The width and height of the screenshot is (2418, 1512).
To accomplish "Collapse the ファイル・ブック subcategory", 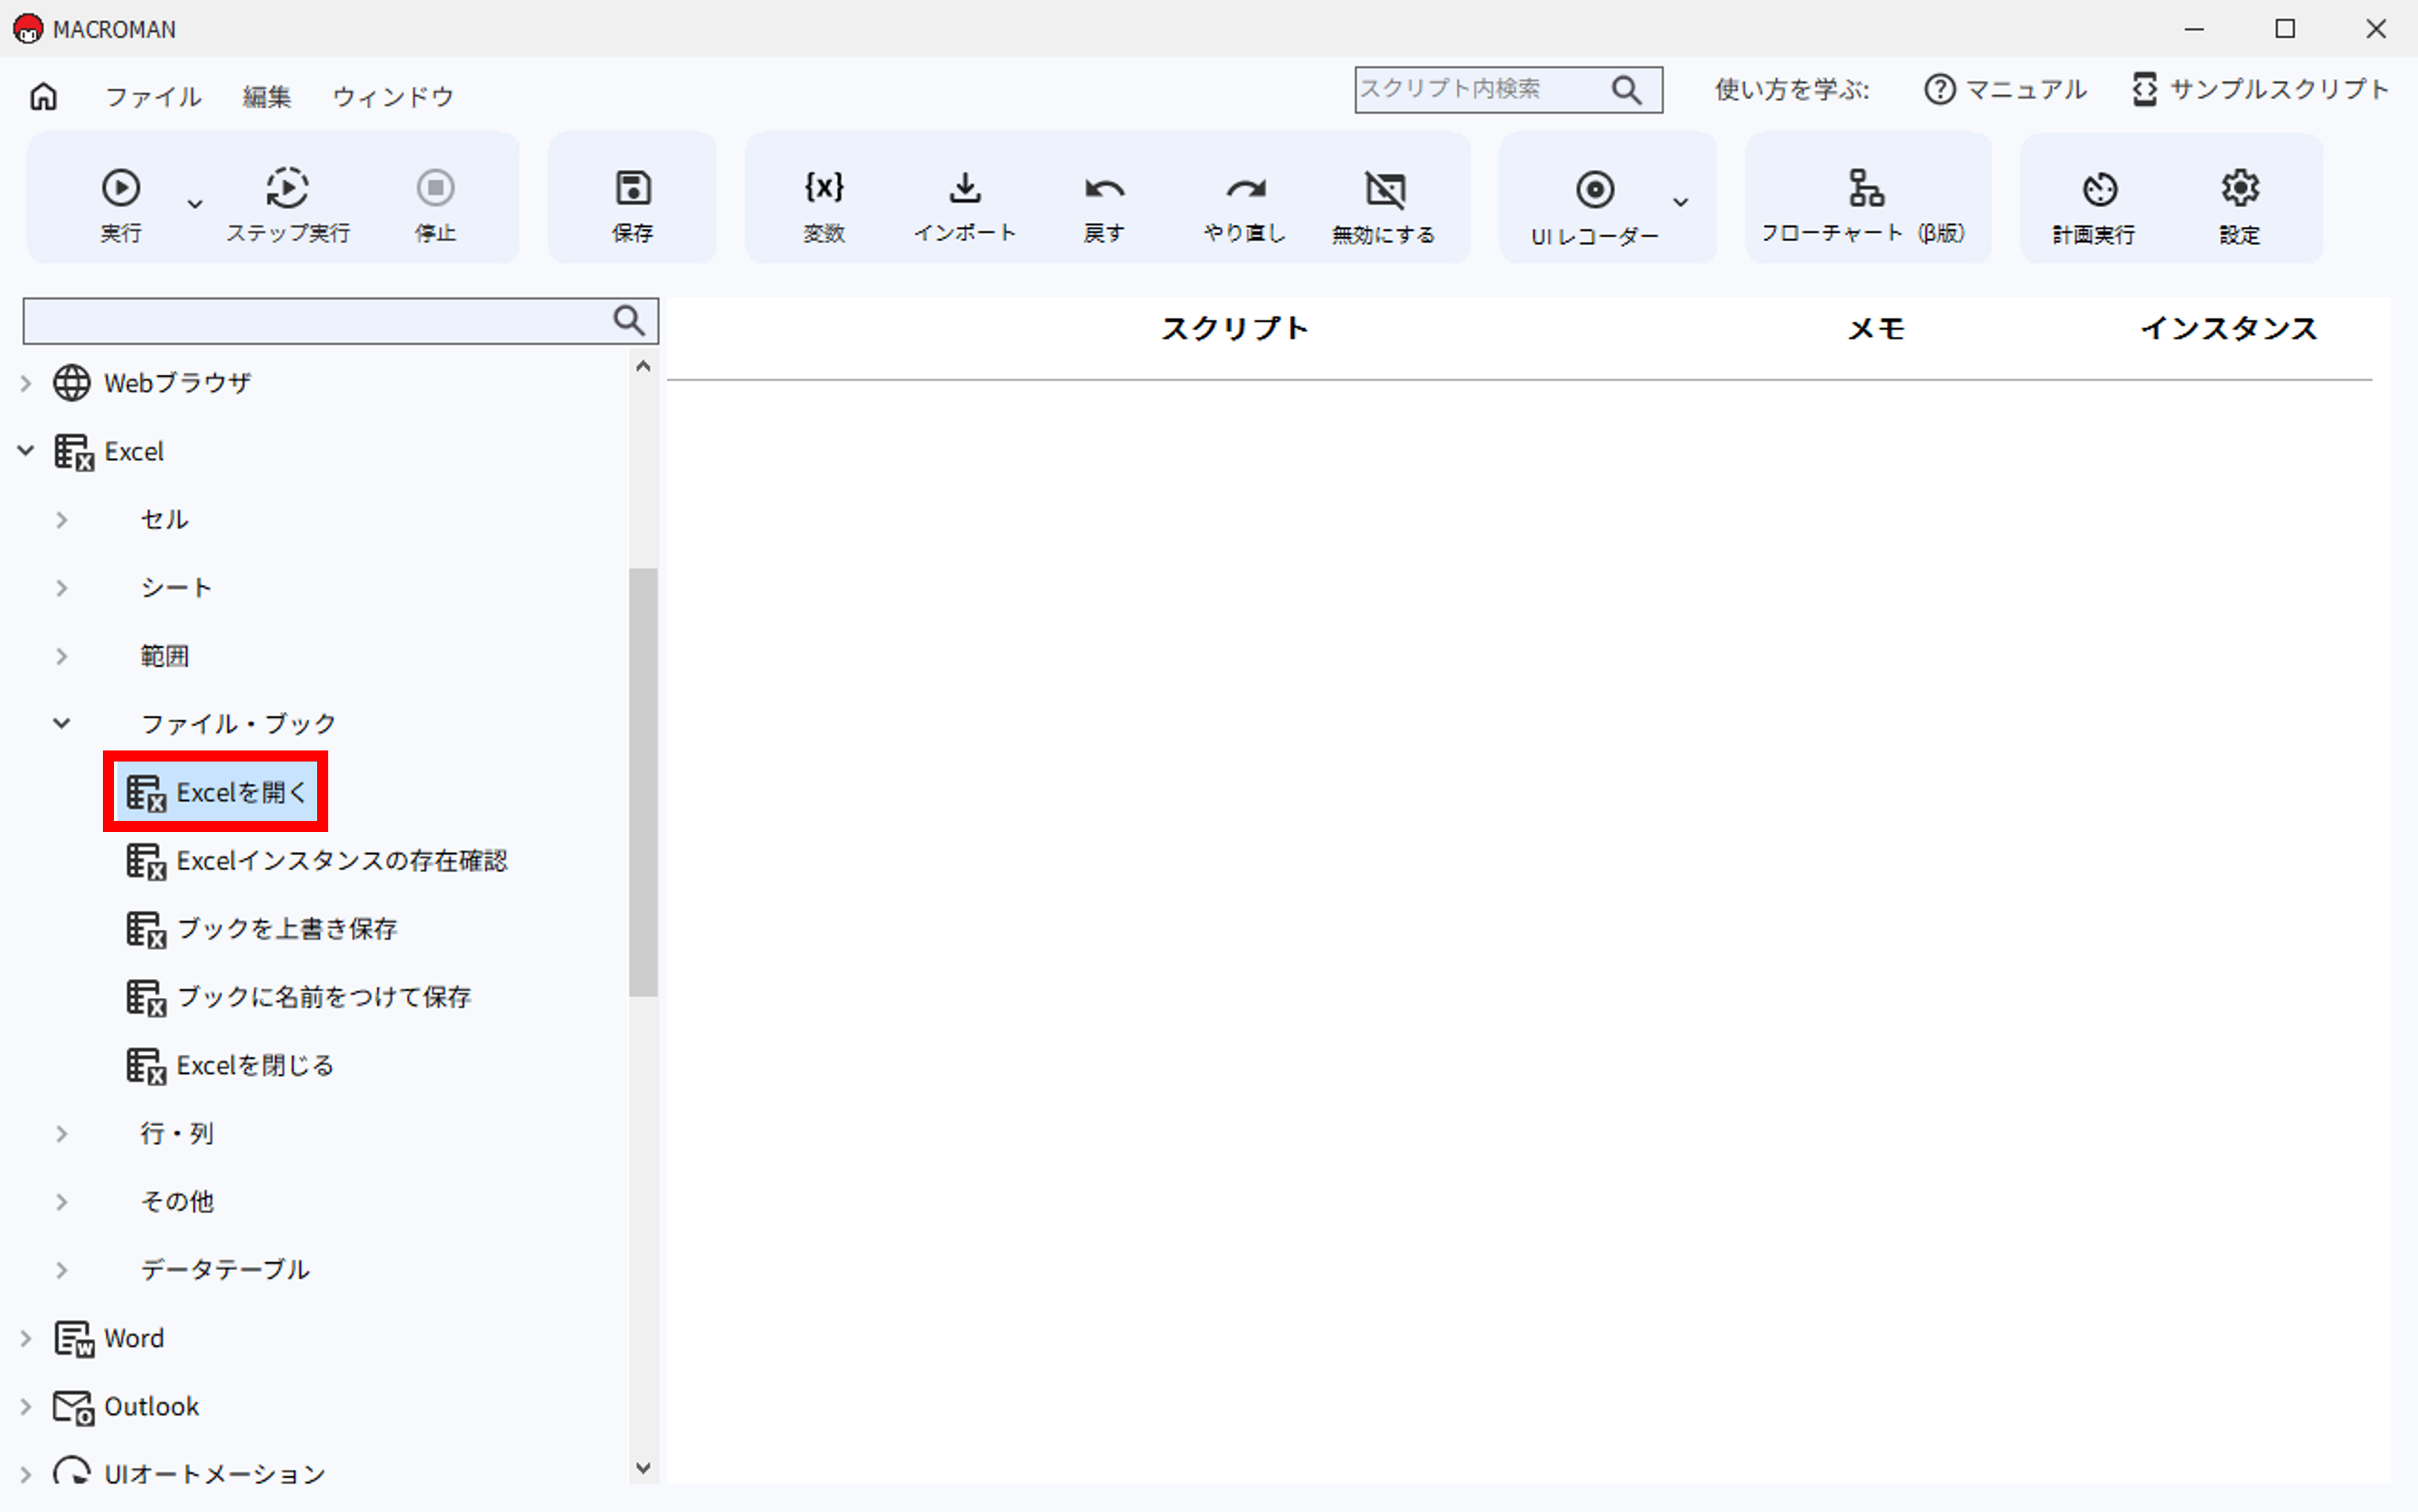I will point(61,724).
